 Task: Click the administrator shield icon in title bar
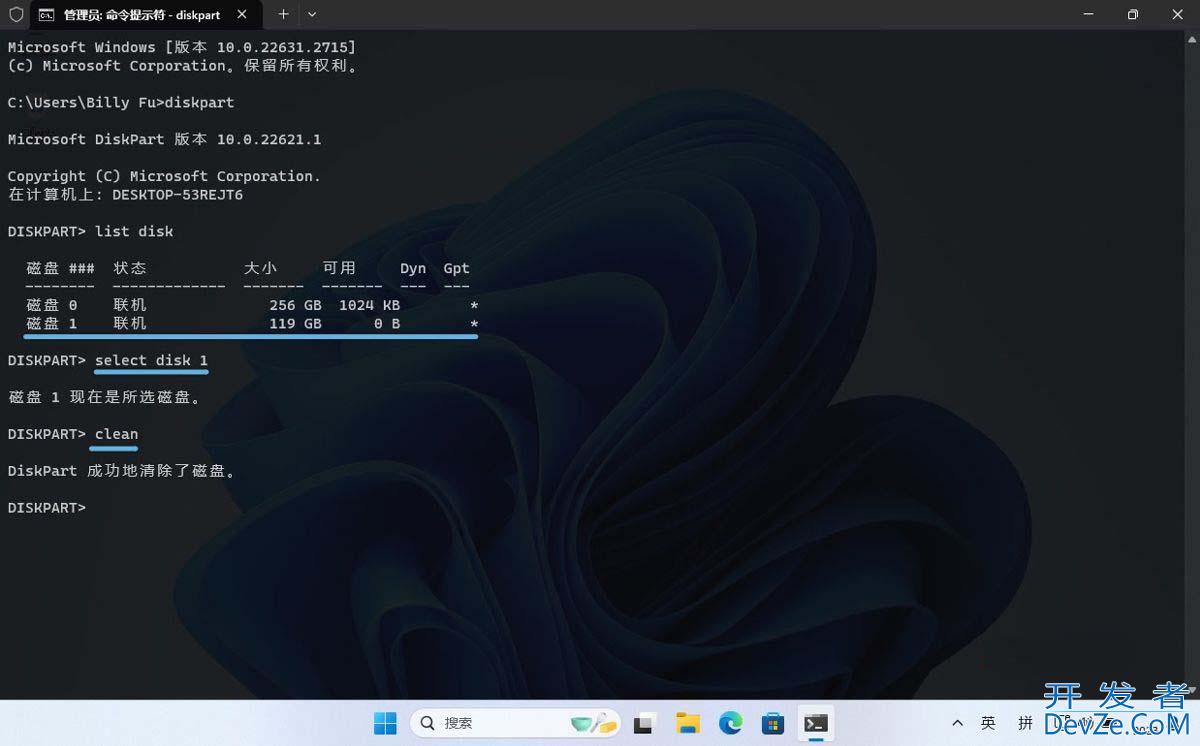(15, 15)
